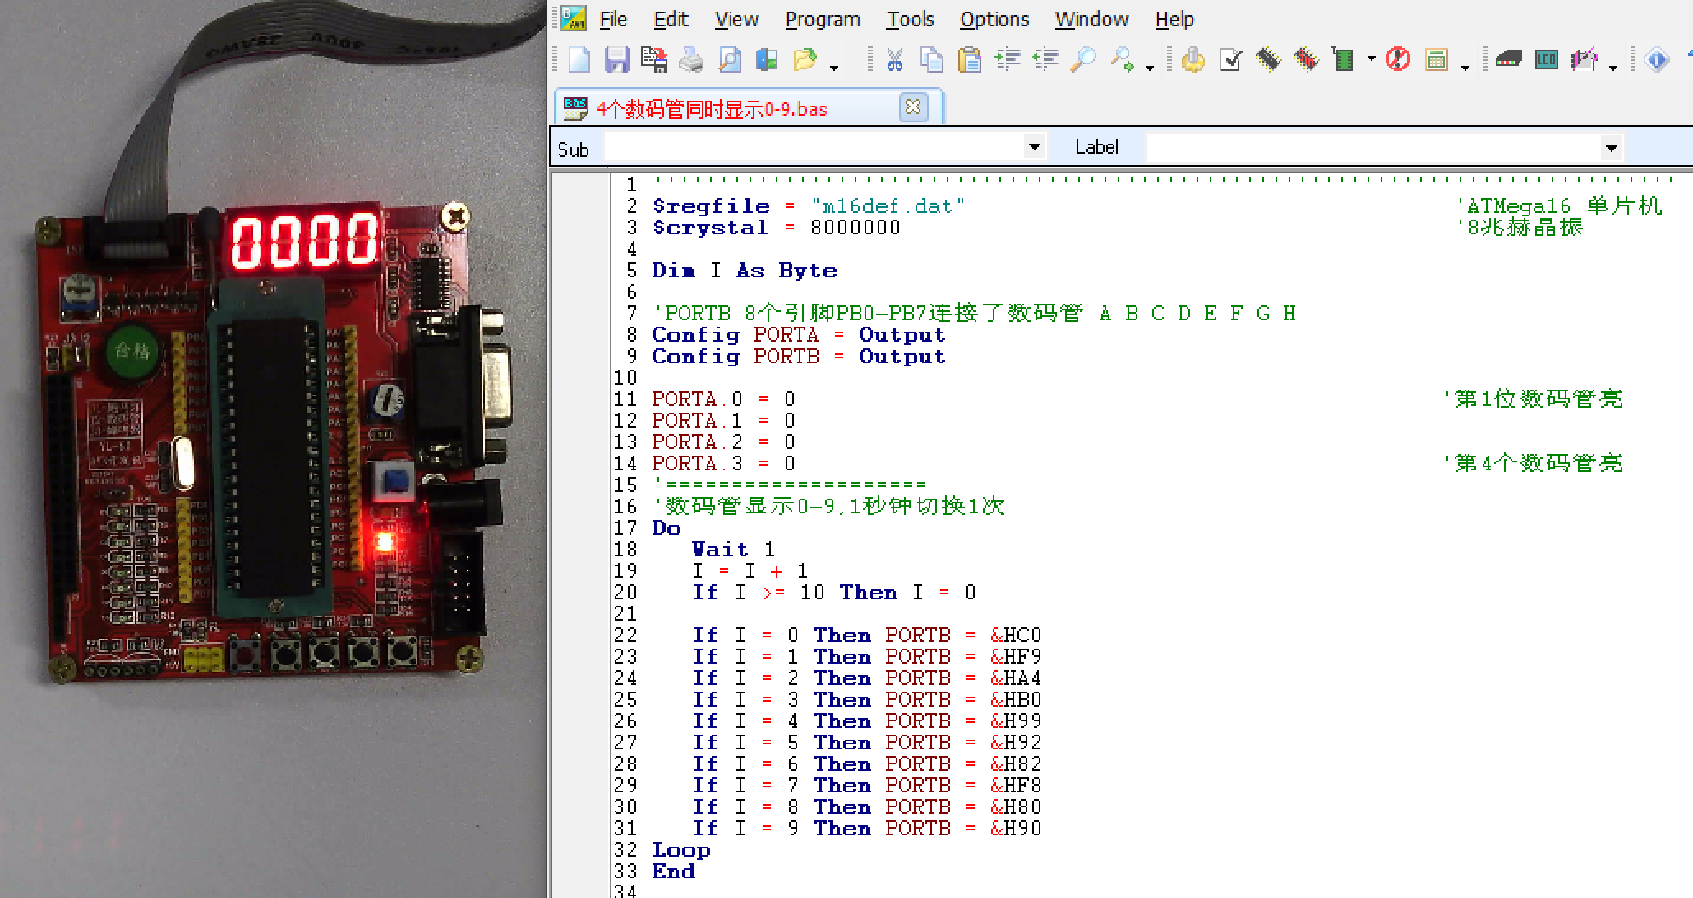Click the printer icon in the toolbar
1693x898 pixels.
coord(691,60)
